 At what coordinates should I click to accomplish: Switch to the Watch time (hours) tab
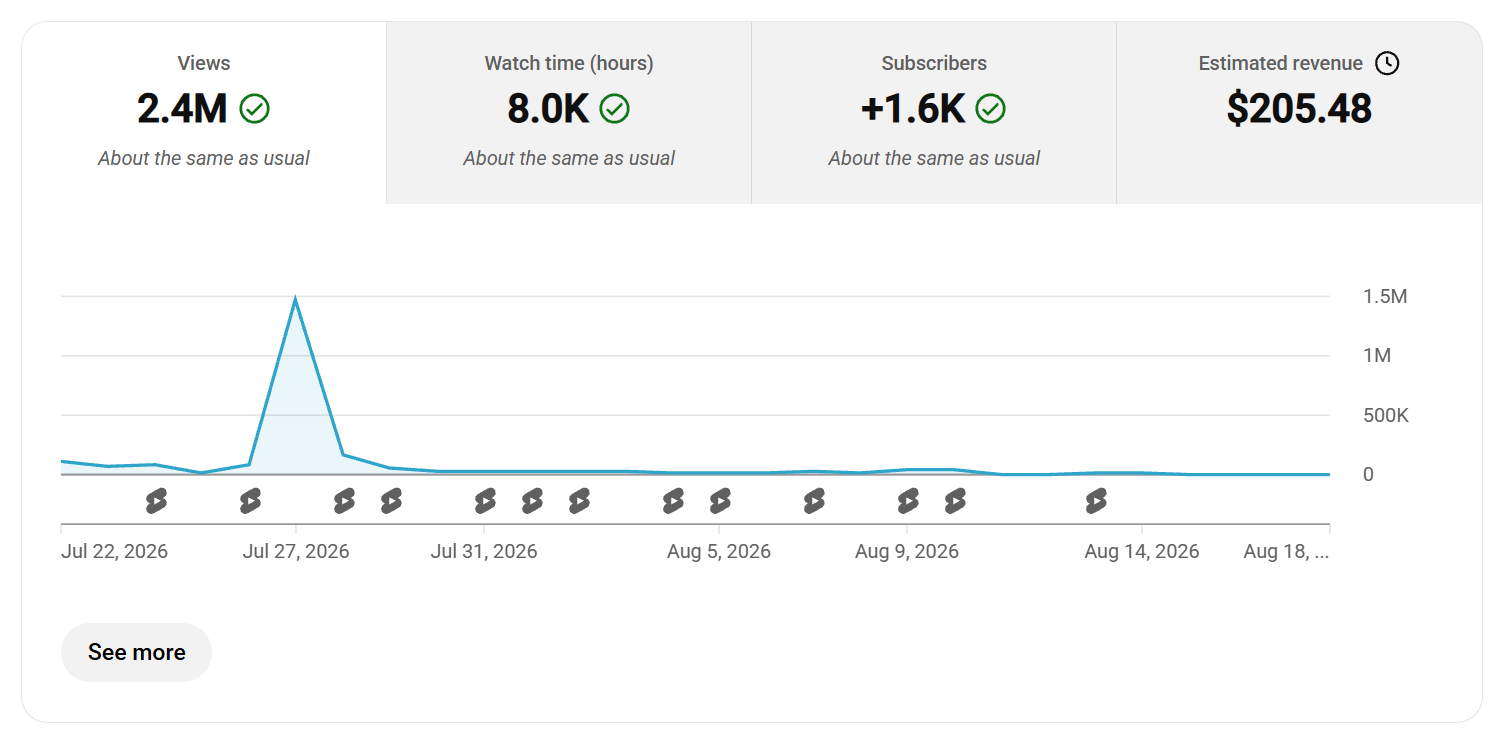[569, 113]
